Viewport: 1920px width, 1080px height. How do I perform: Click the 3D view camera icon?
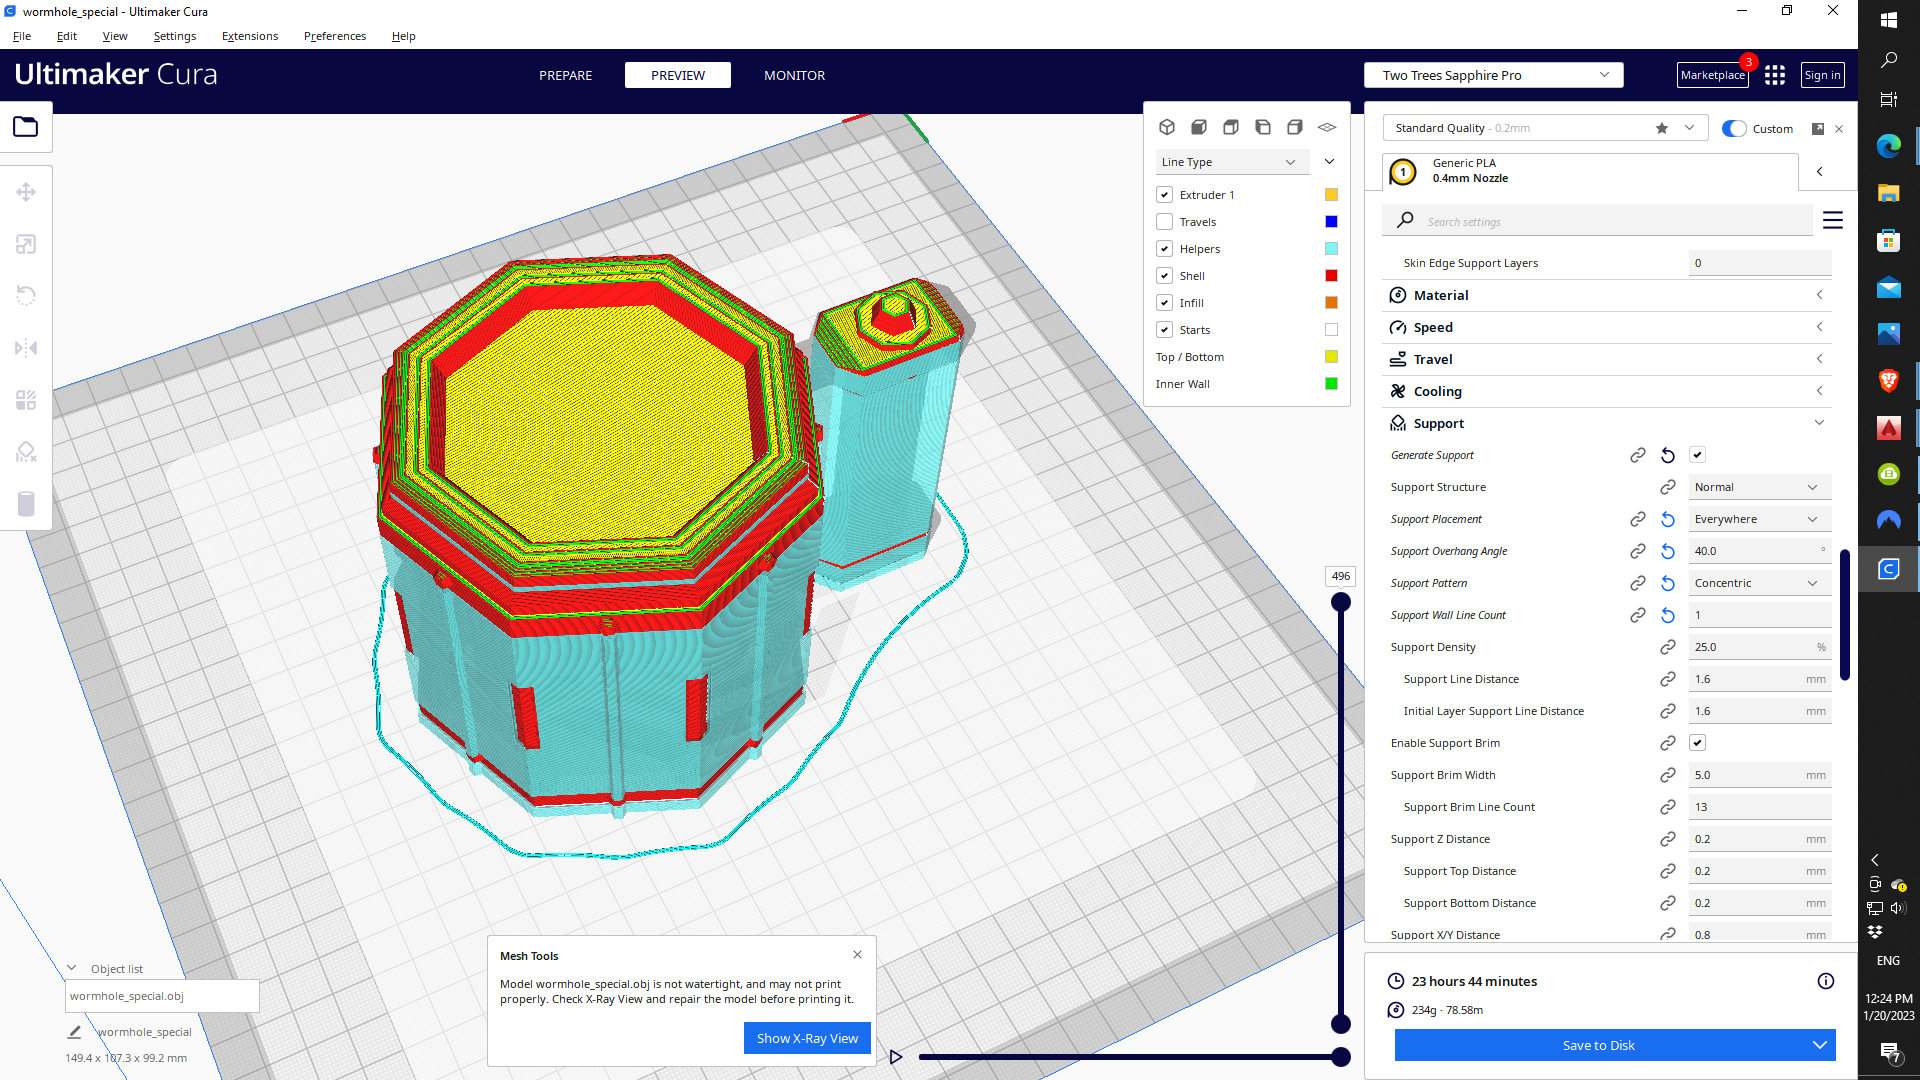tap(1167, 127)
